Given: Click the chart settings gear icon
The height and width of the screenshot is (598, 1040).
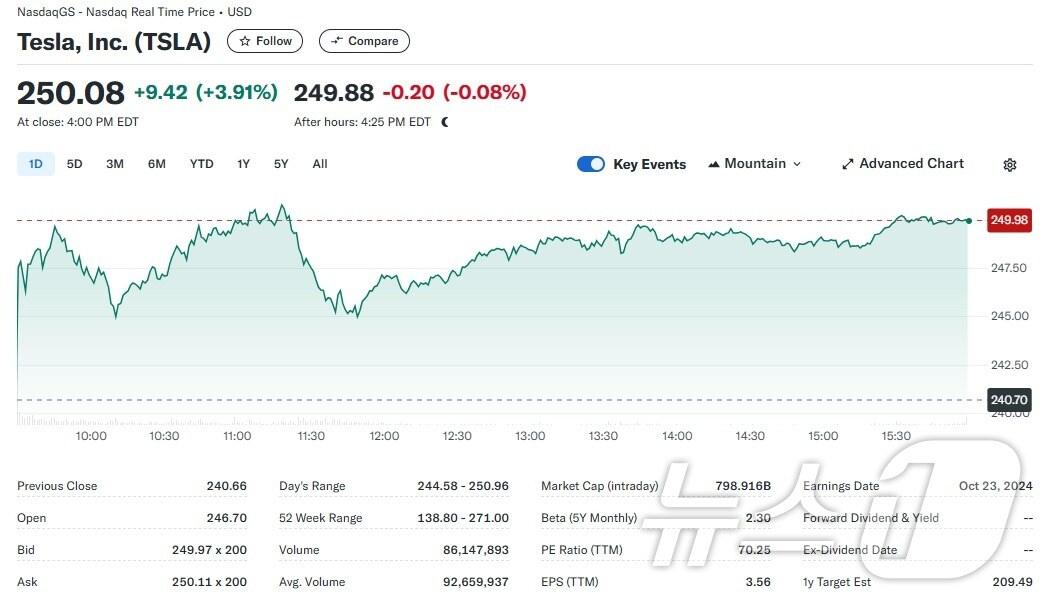Looking at the screenshot, I should [x=1010, y=165].
